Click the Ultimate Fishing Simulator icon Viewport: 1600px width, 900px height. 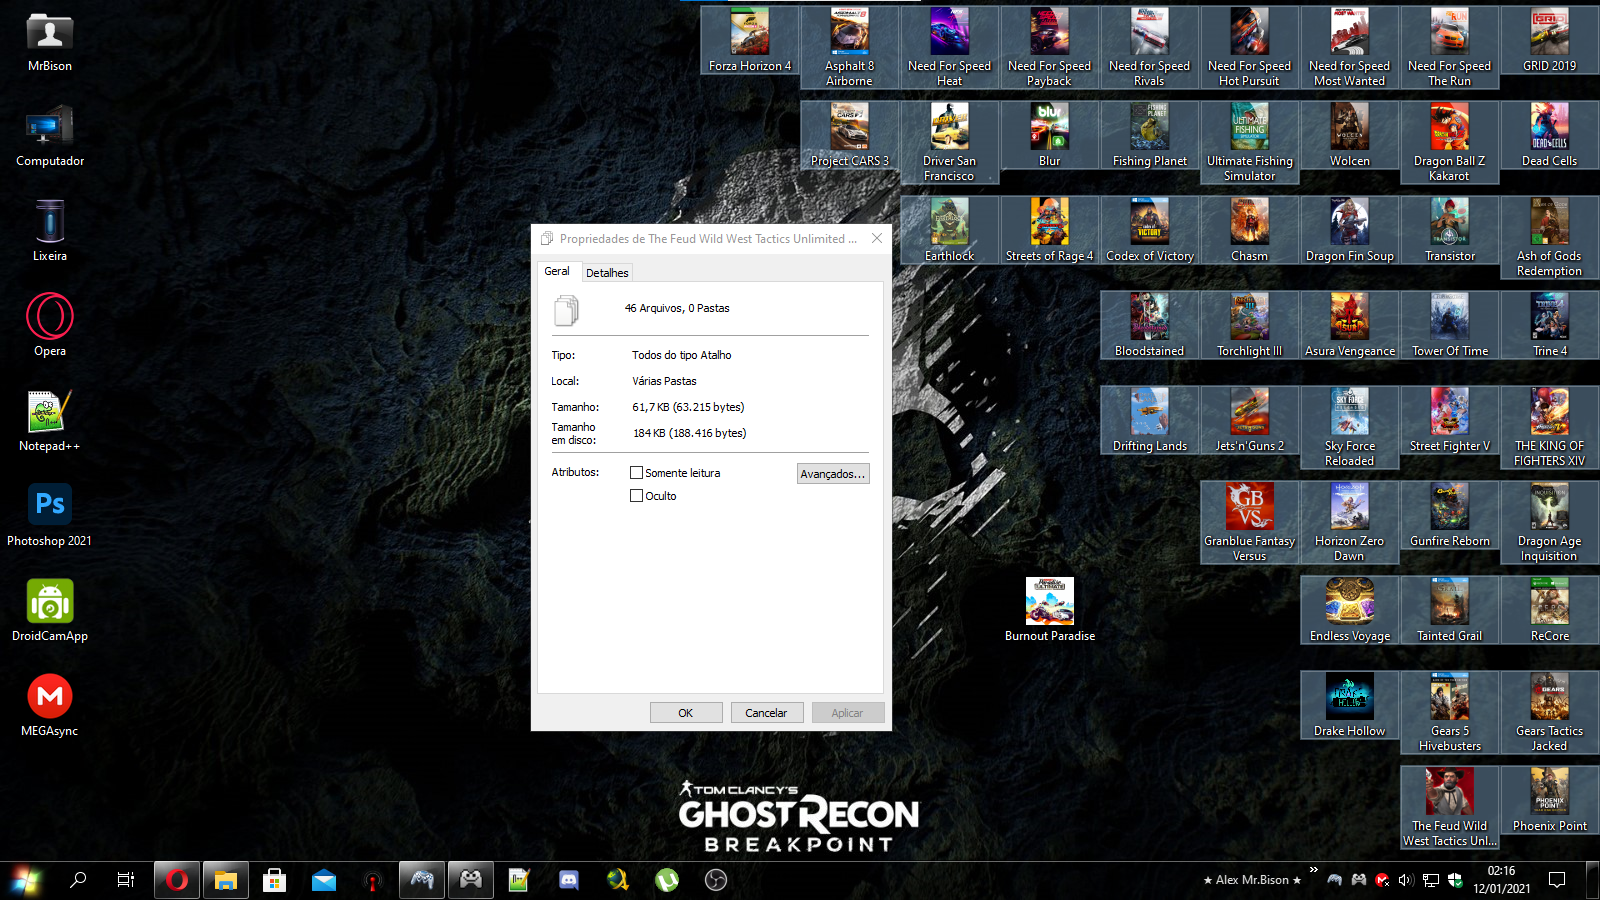[1249, 143]
